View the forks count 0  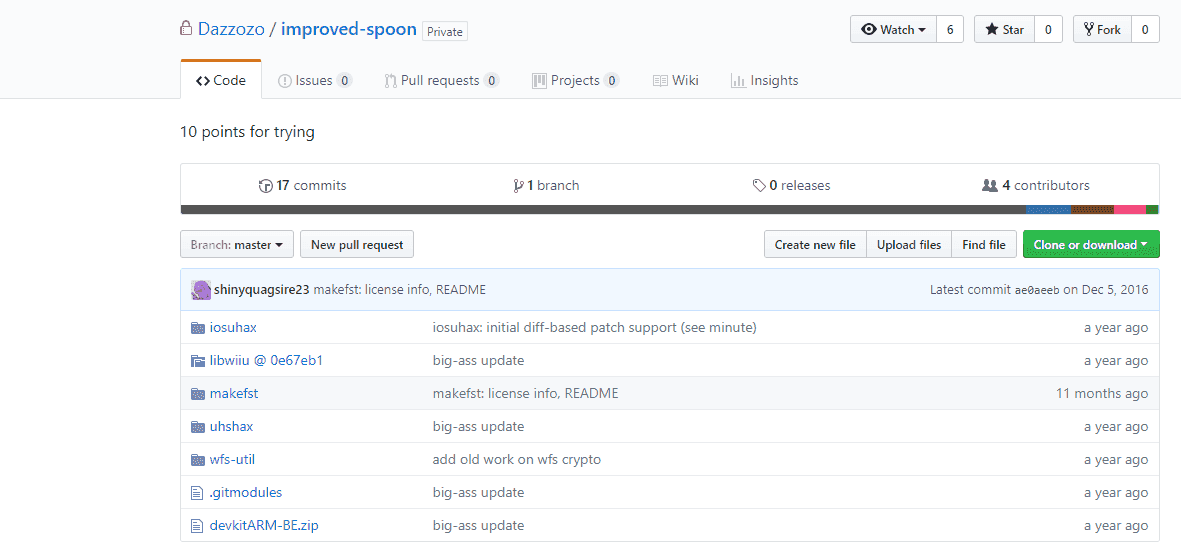click(1145, 30)
